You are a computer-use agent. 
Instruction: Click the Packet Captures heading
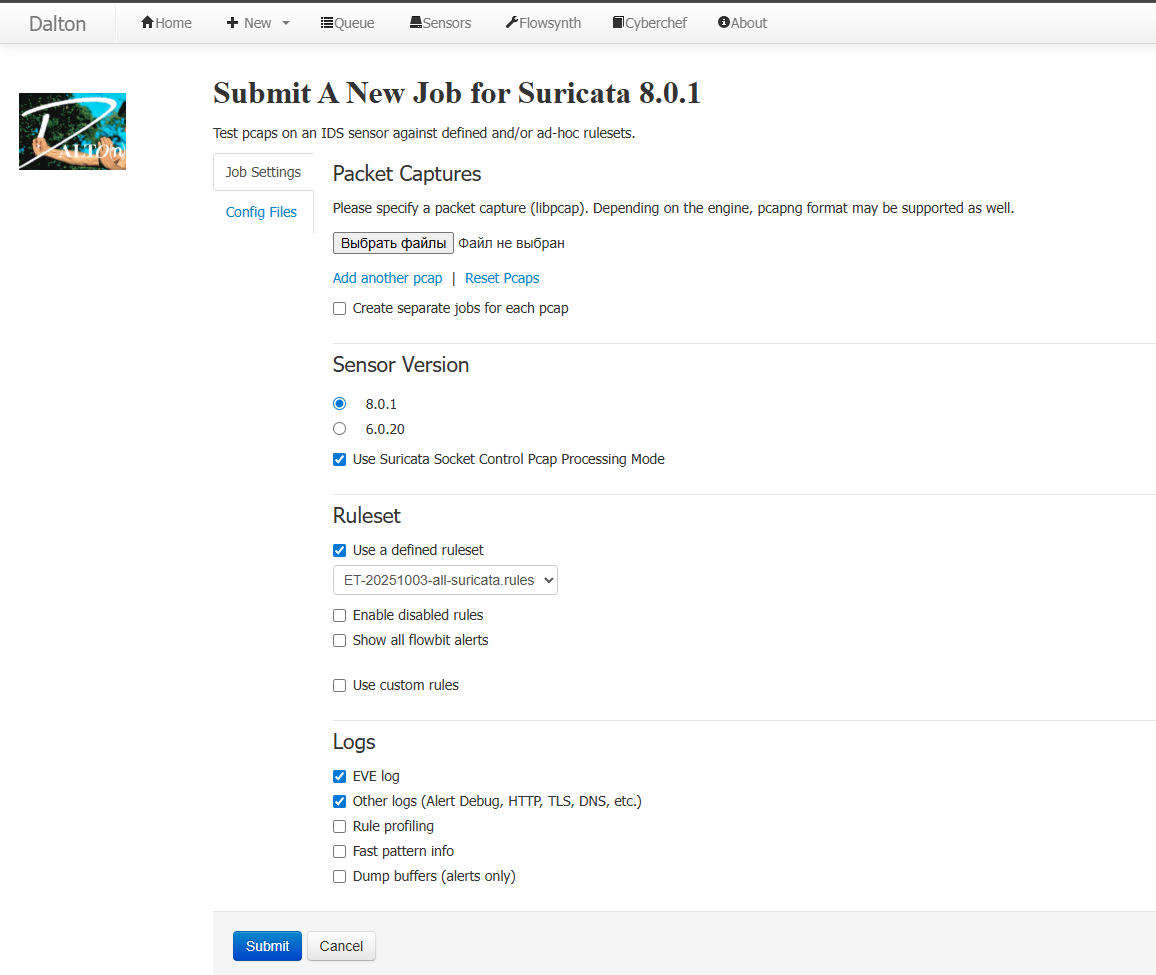click(407, 174)
